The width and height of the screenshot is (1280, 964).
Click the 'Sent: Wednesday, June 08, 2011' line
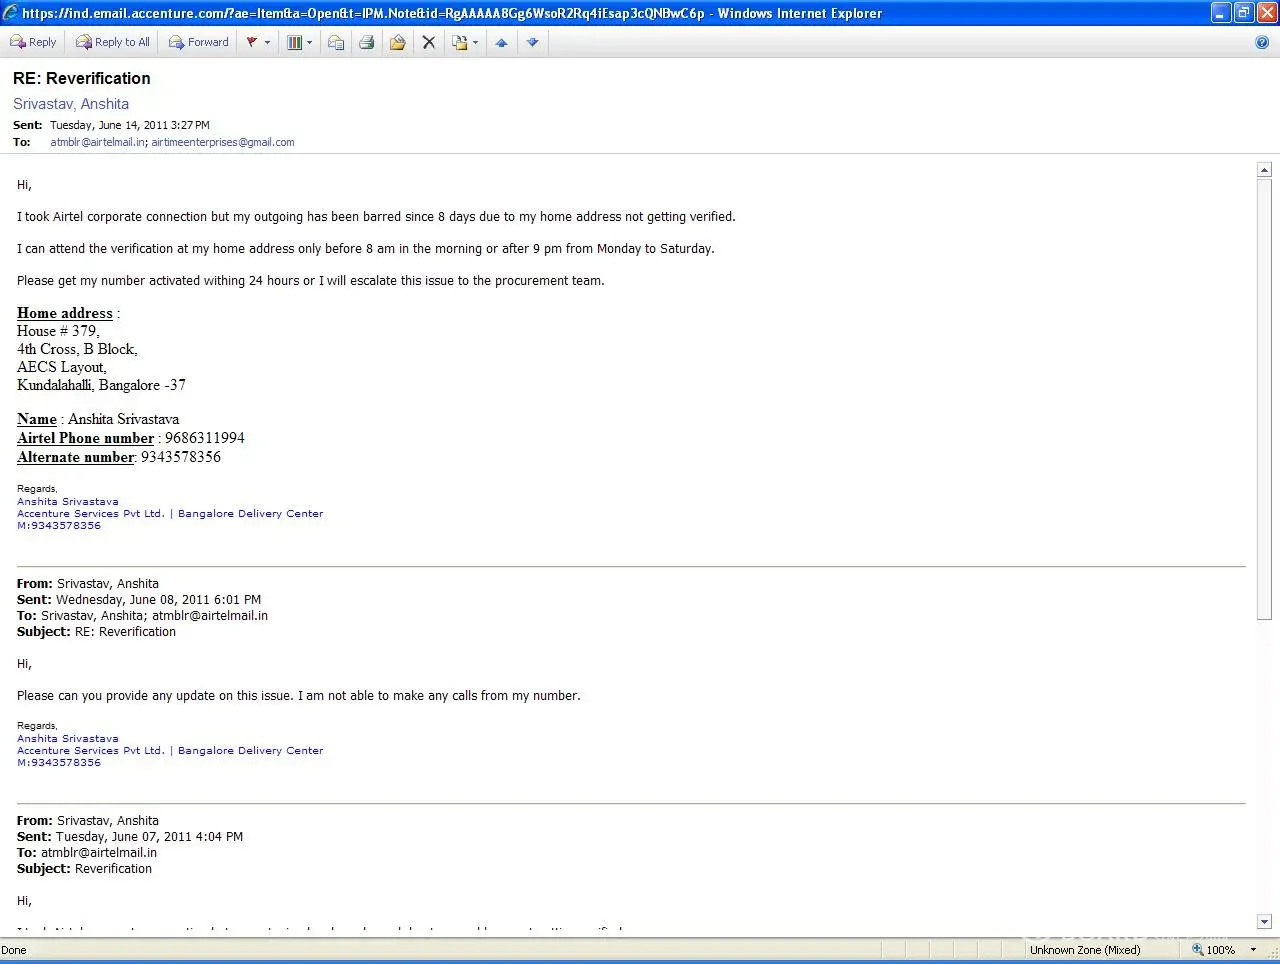pos(139,600)
